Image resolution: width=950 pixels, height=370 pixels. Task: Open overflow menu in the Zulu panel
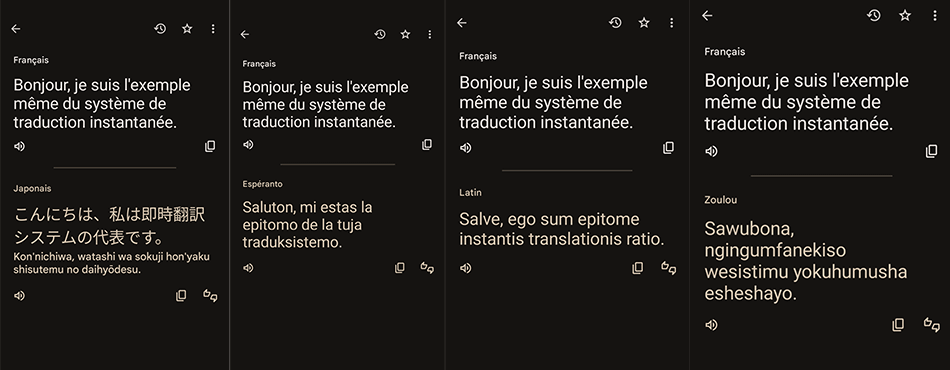pos(935,16)
